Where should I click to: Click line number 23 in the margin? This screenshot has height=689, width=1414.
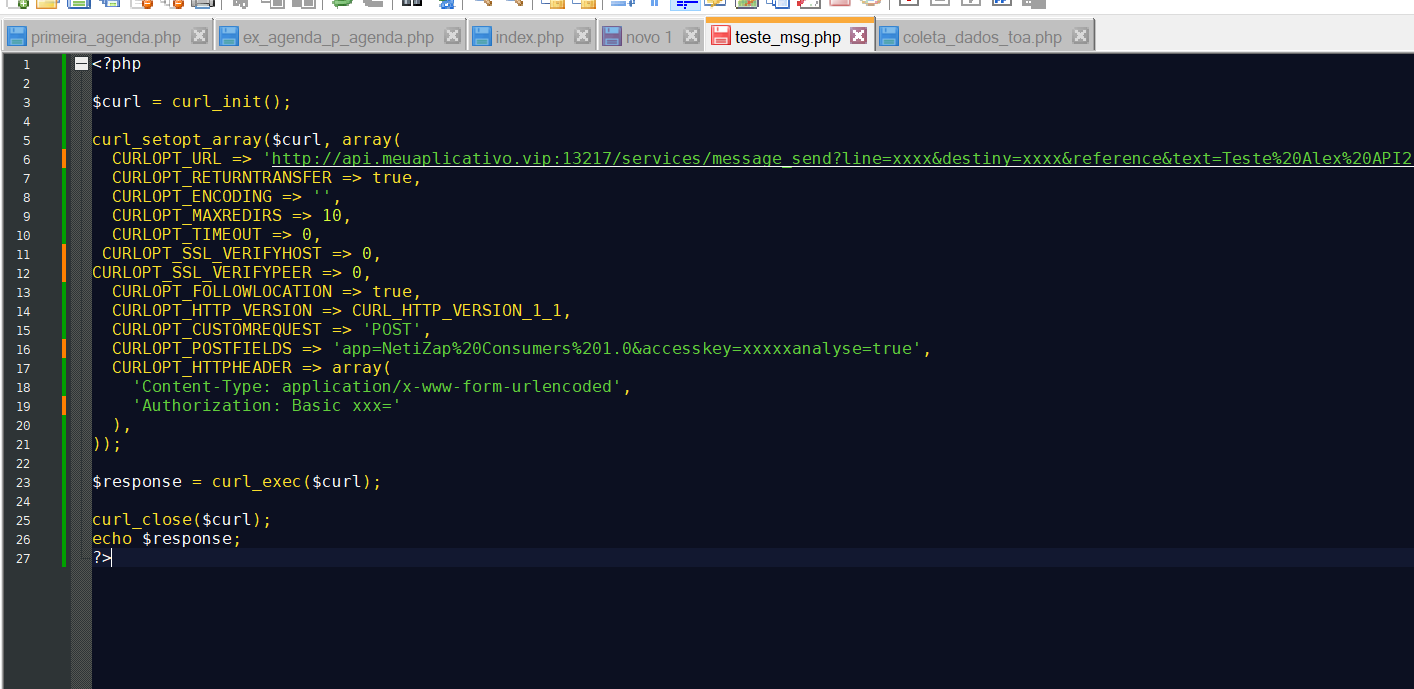click(x=24, y=482)
